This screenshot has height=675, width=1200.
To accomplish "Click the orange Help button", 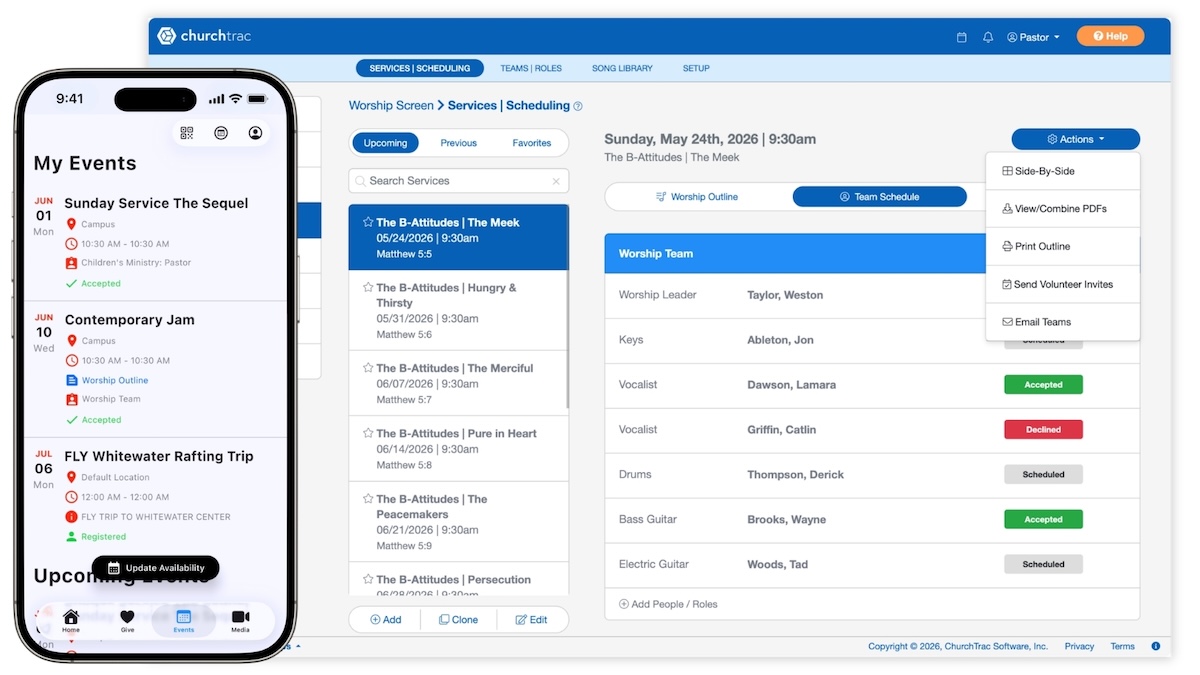I will click(1110, 36).
